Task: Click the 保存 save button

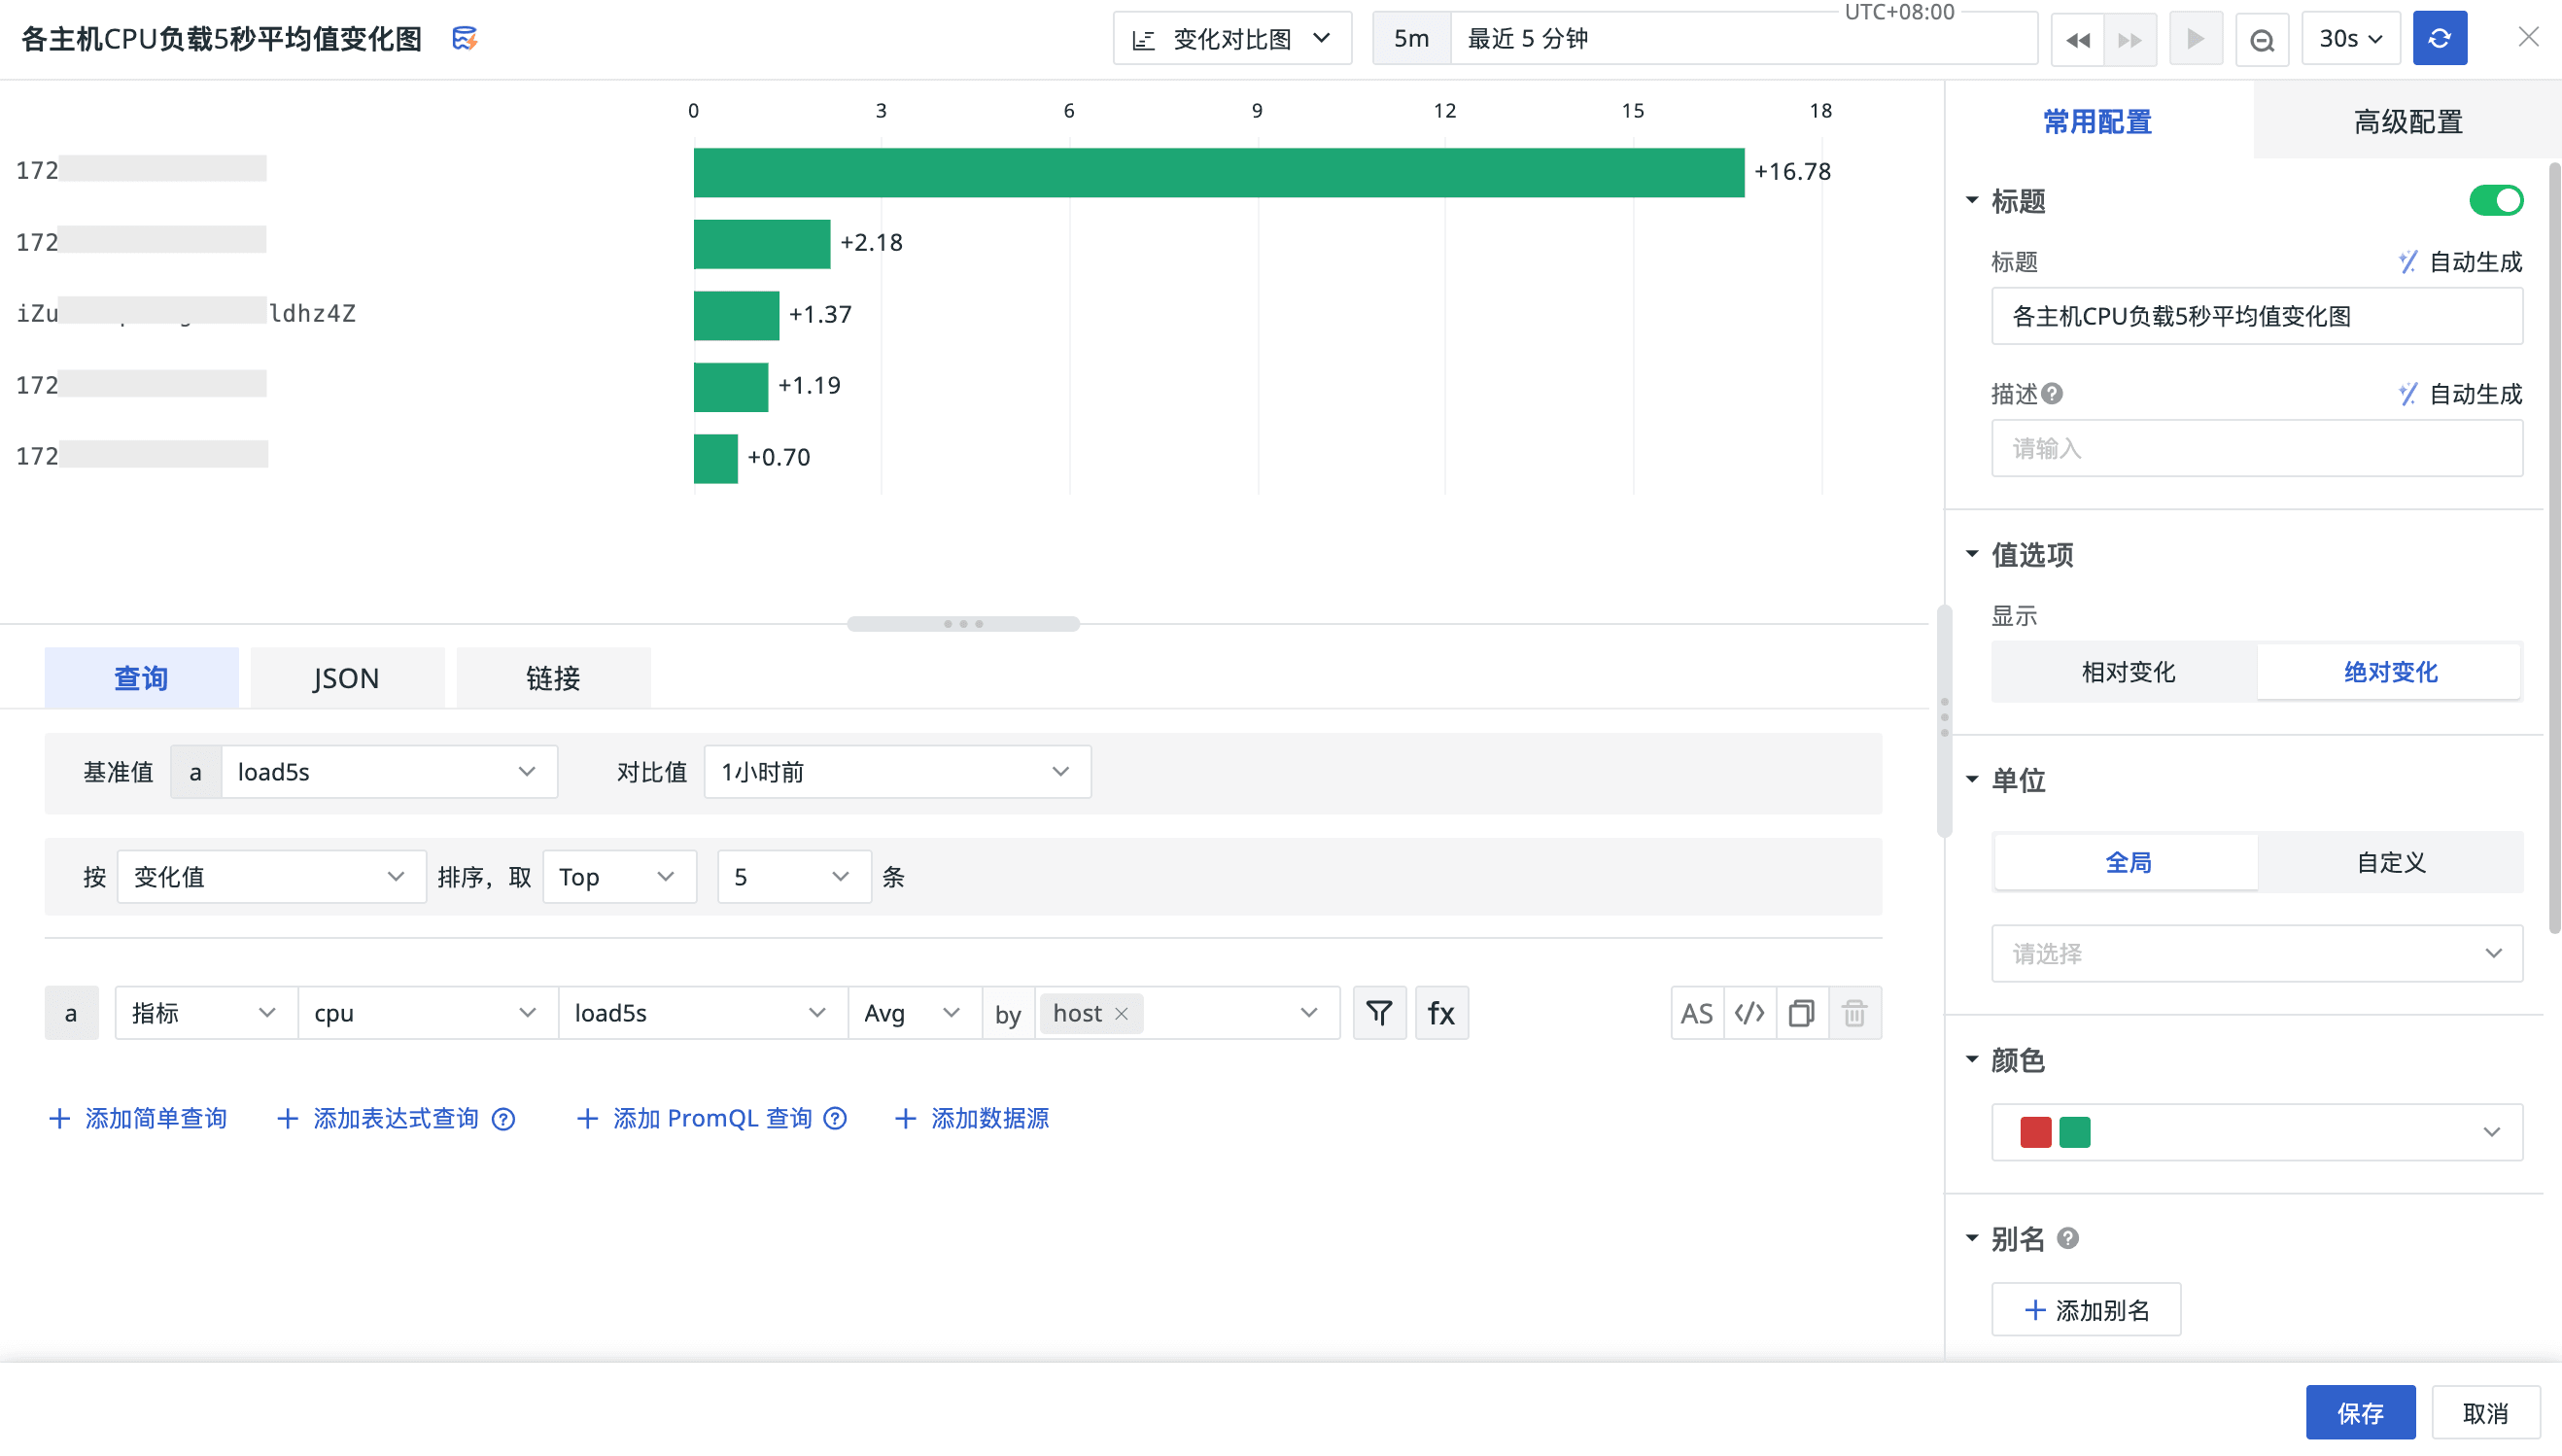Action: tap(2359, 1412)
